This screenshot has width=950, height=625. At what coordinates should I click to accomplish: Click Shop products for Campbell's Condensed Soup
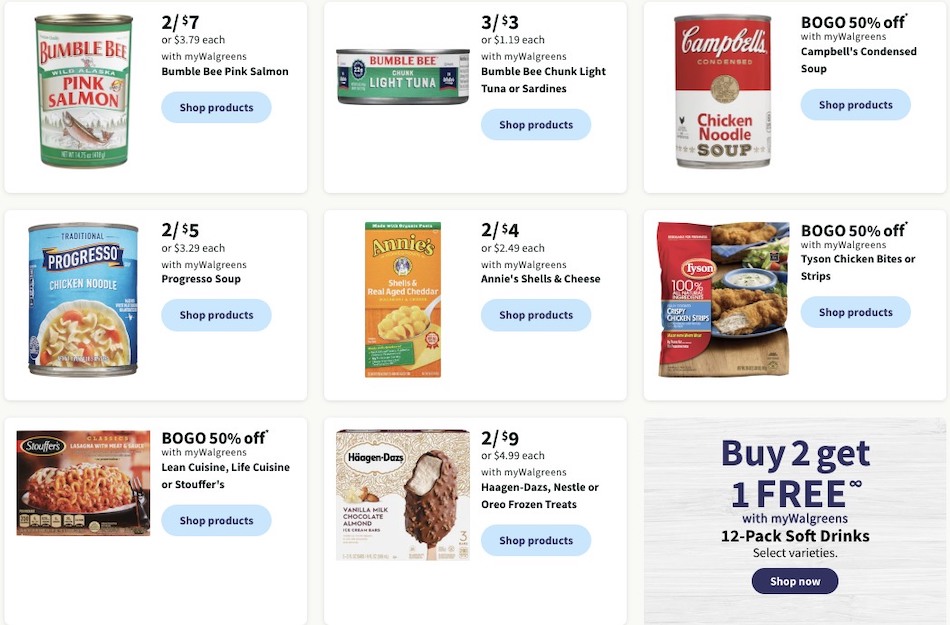(x=856, y=104)
